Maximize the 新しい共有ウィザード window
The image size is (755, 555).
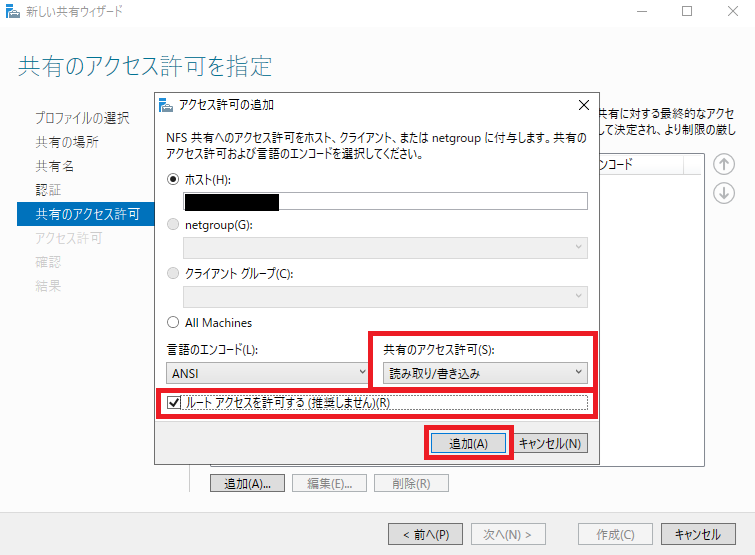(687, 12)
